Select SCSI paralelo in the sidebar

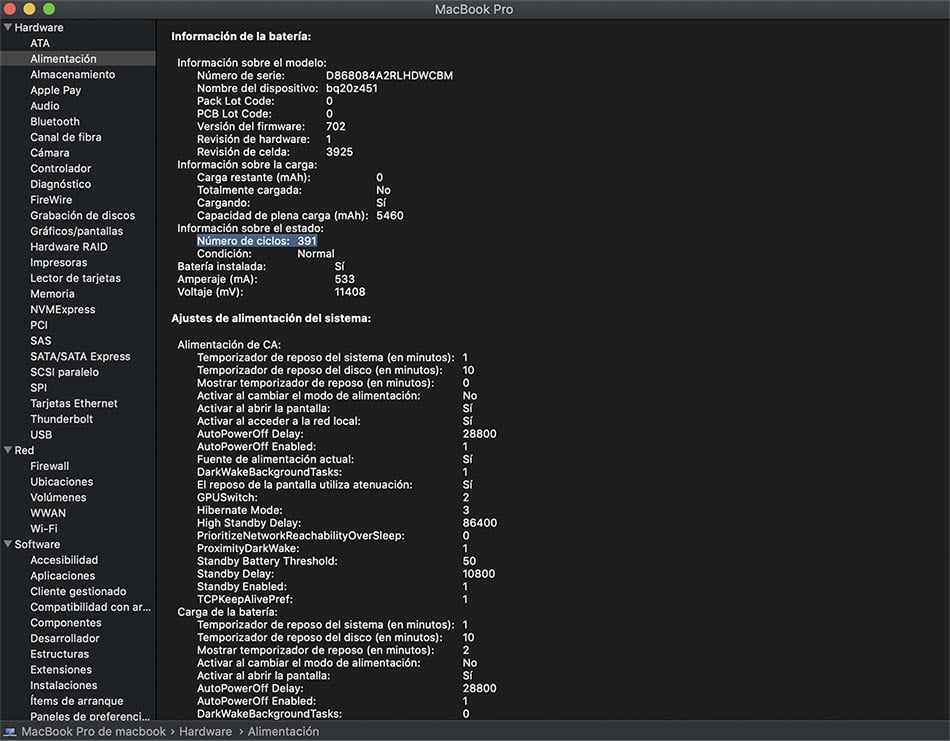[65, 372]
